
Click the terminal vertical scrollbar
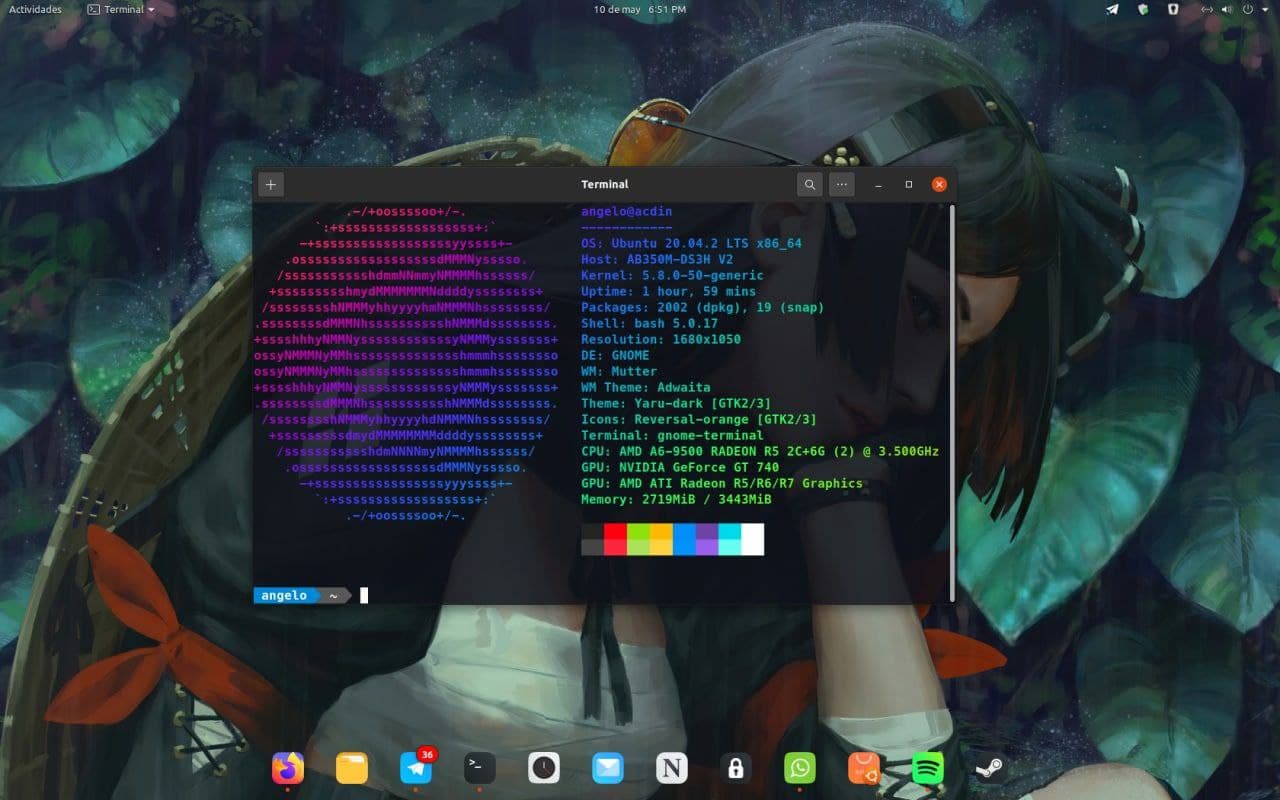tap(951, 400)
